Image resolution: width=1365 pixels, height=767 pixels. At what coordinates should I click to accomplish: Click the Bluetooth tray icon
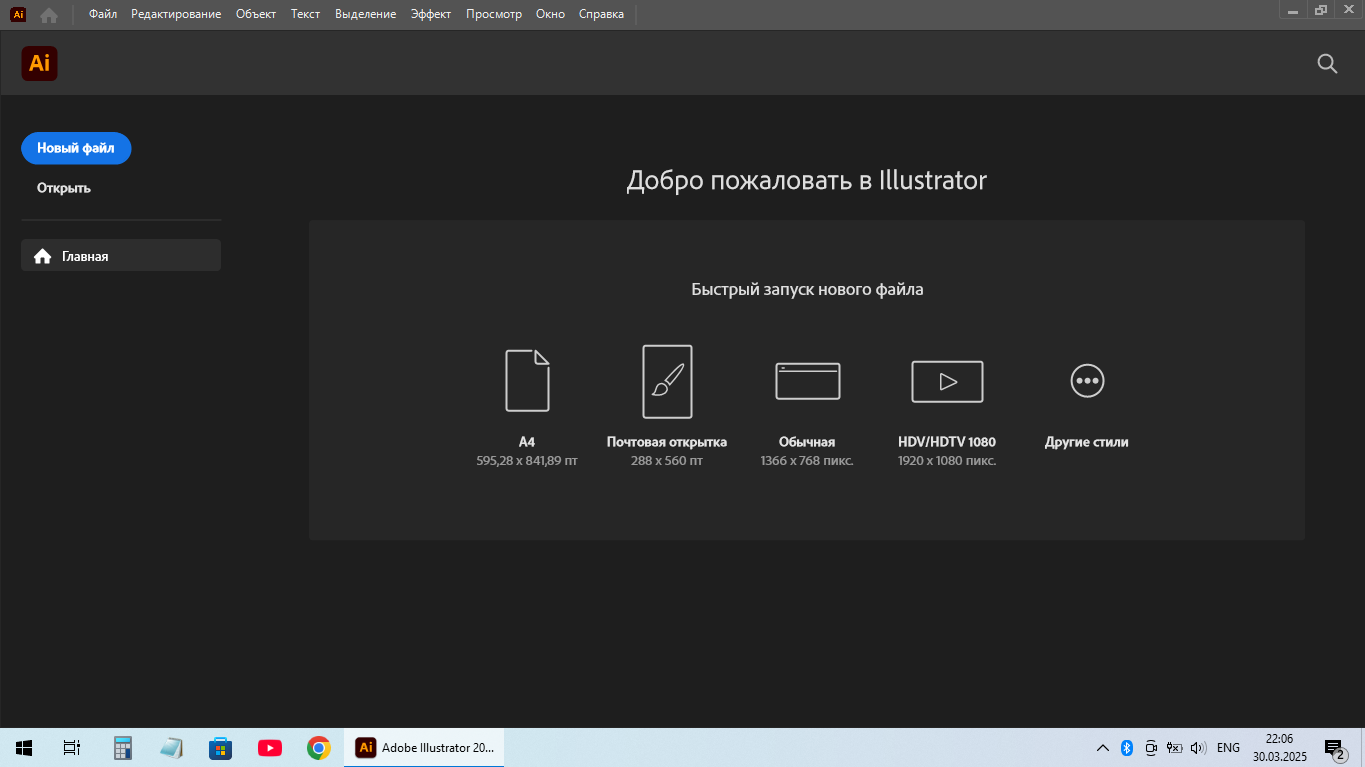point(1126,748)
